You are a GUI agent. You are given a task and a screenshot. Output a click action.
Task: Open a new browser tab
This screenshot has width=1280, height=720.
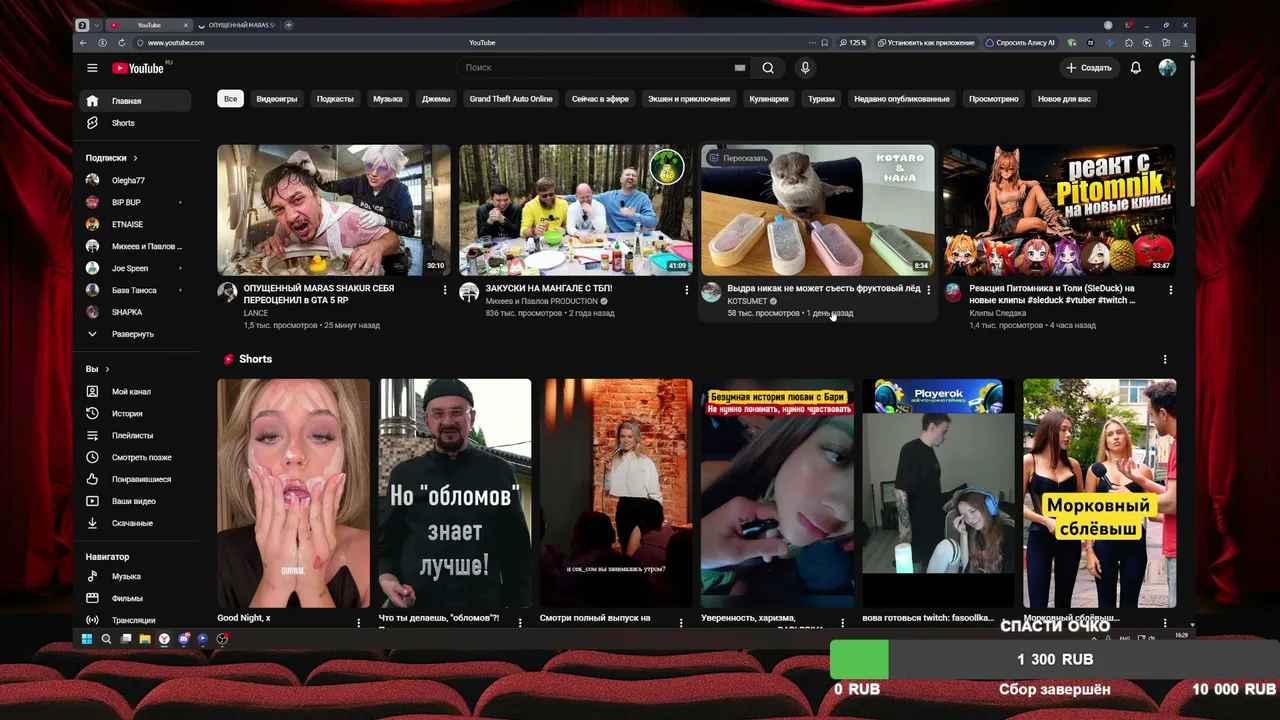pos(289,25)
